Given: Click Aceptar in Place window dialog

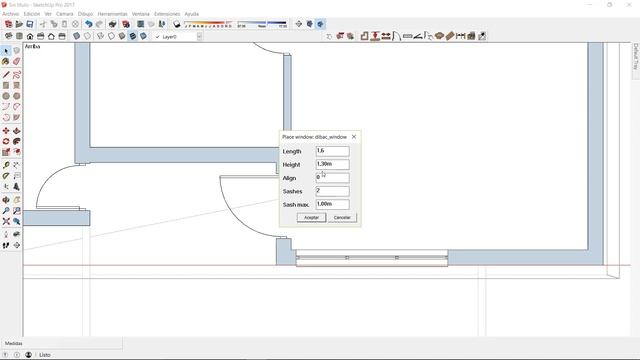Looking at the screenshot, I should pyautogui.click(x=311, y=218).
